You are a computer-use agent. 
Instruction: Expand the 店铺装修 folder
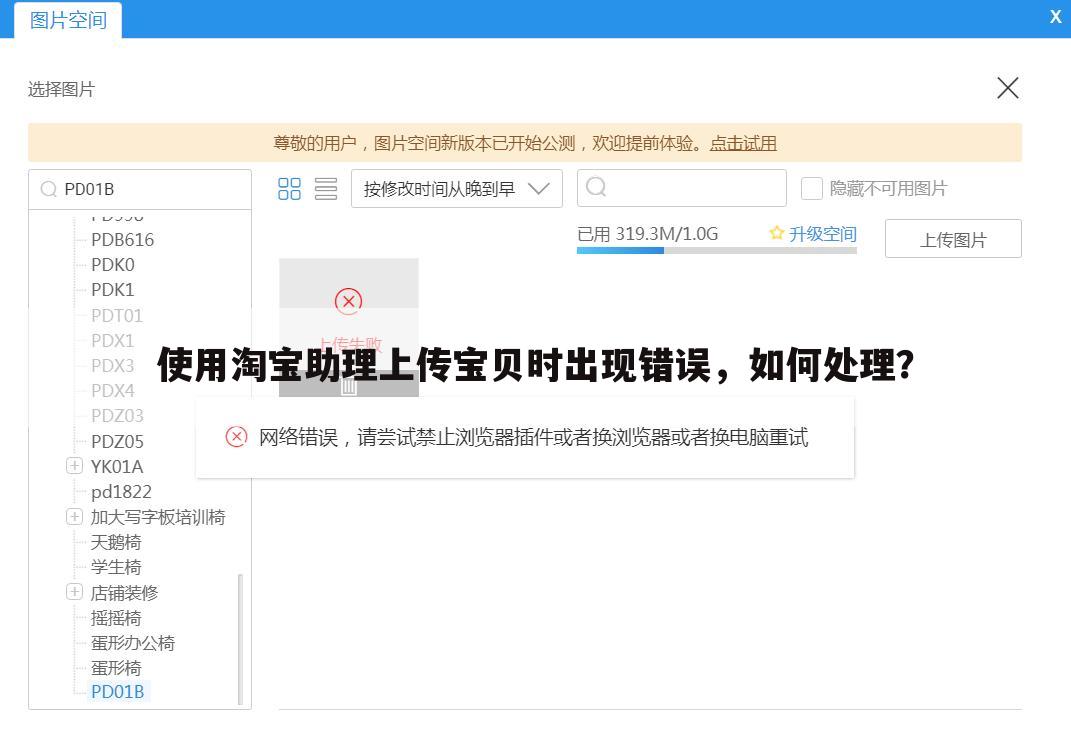(74, 592)
